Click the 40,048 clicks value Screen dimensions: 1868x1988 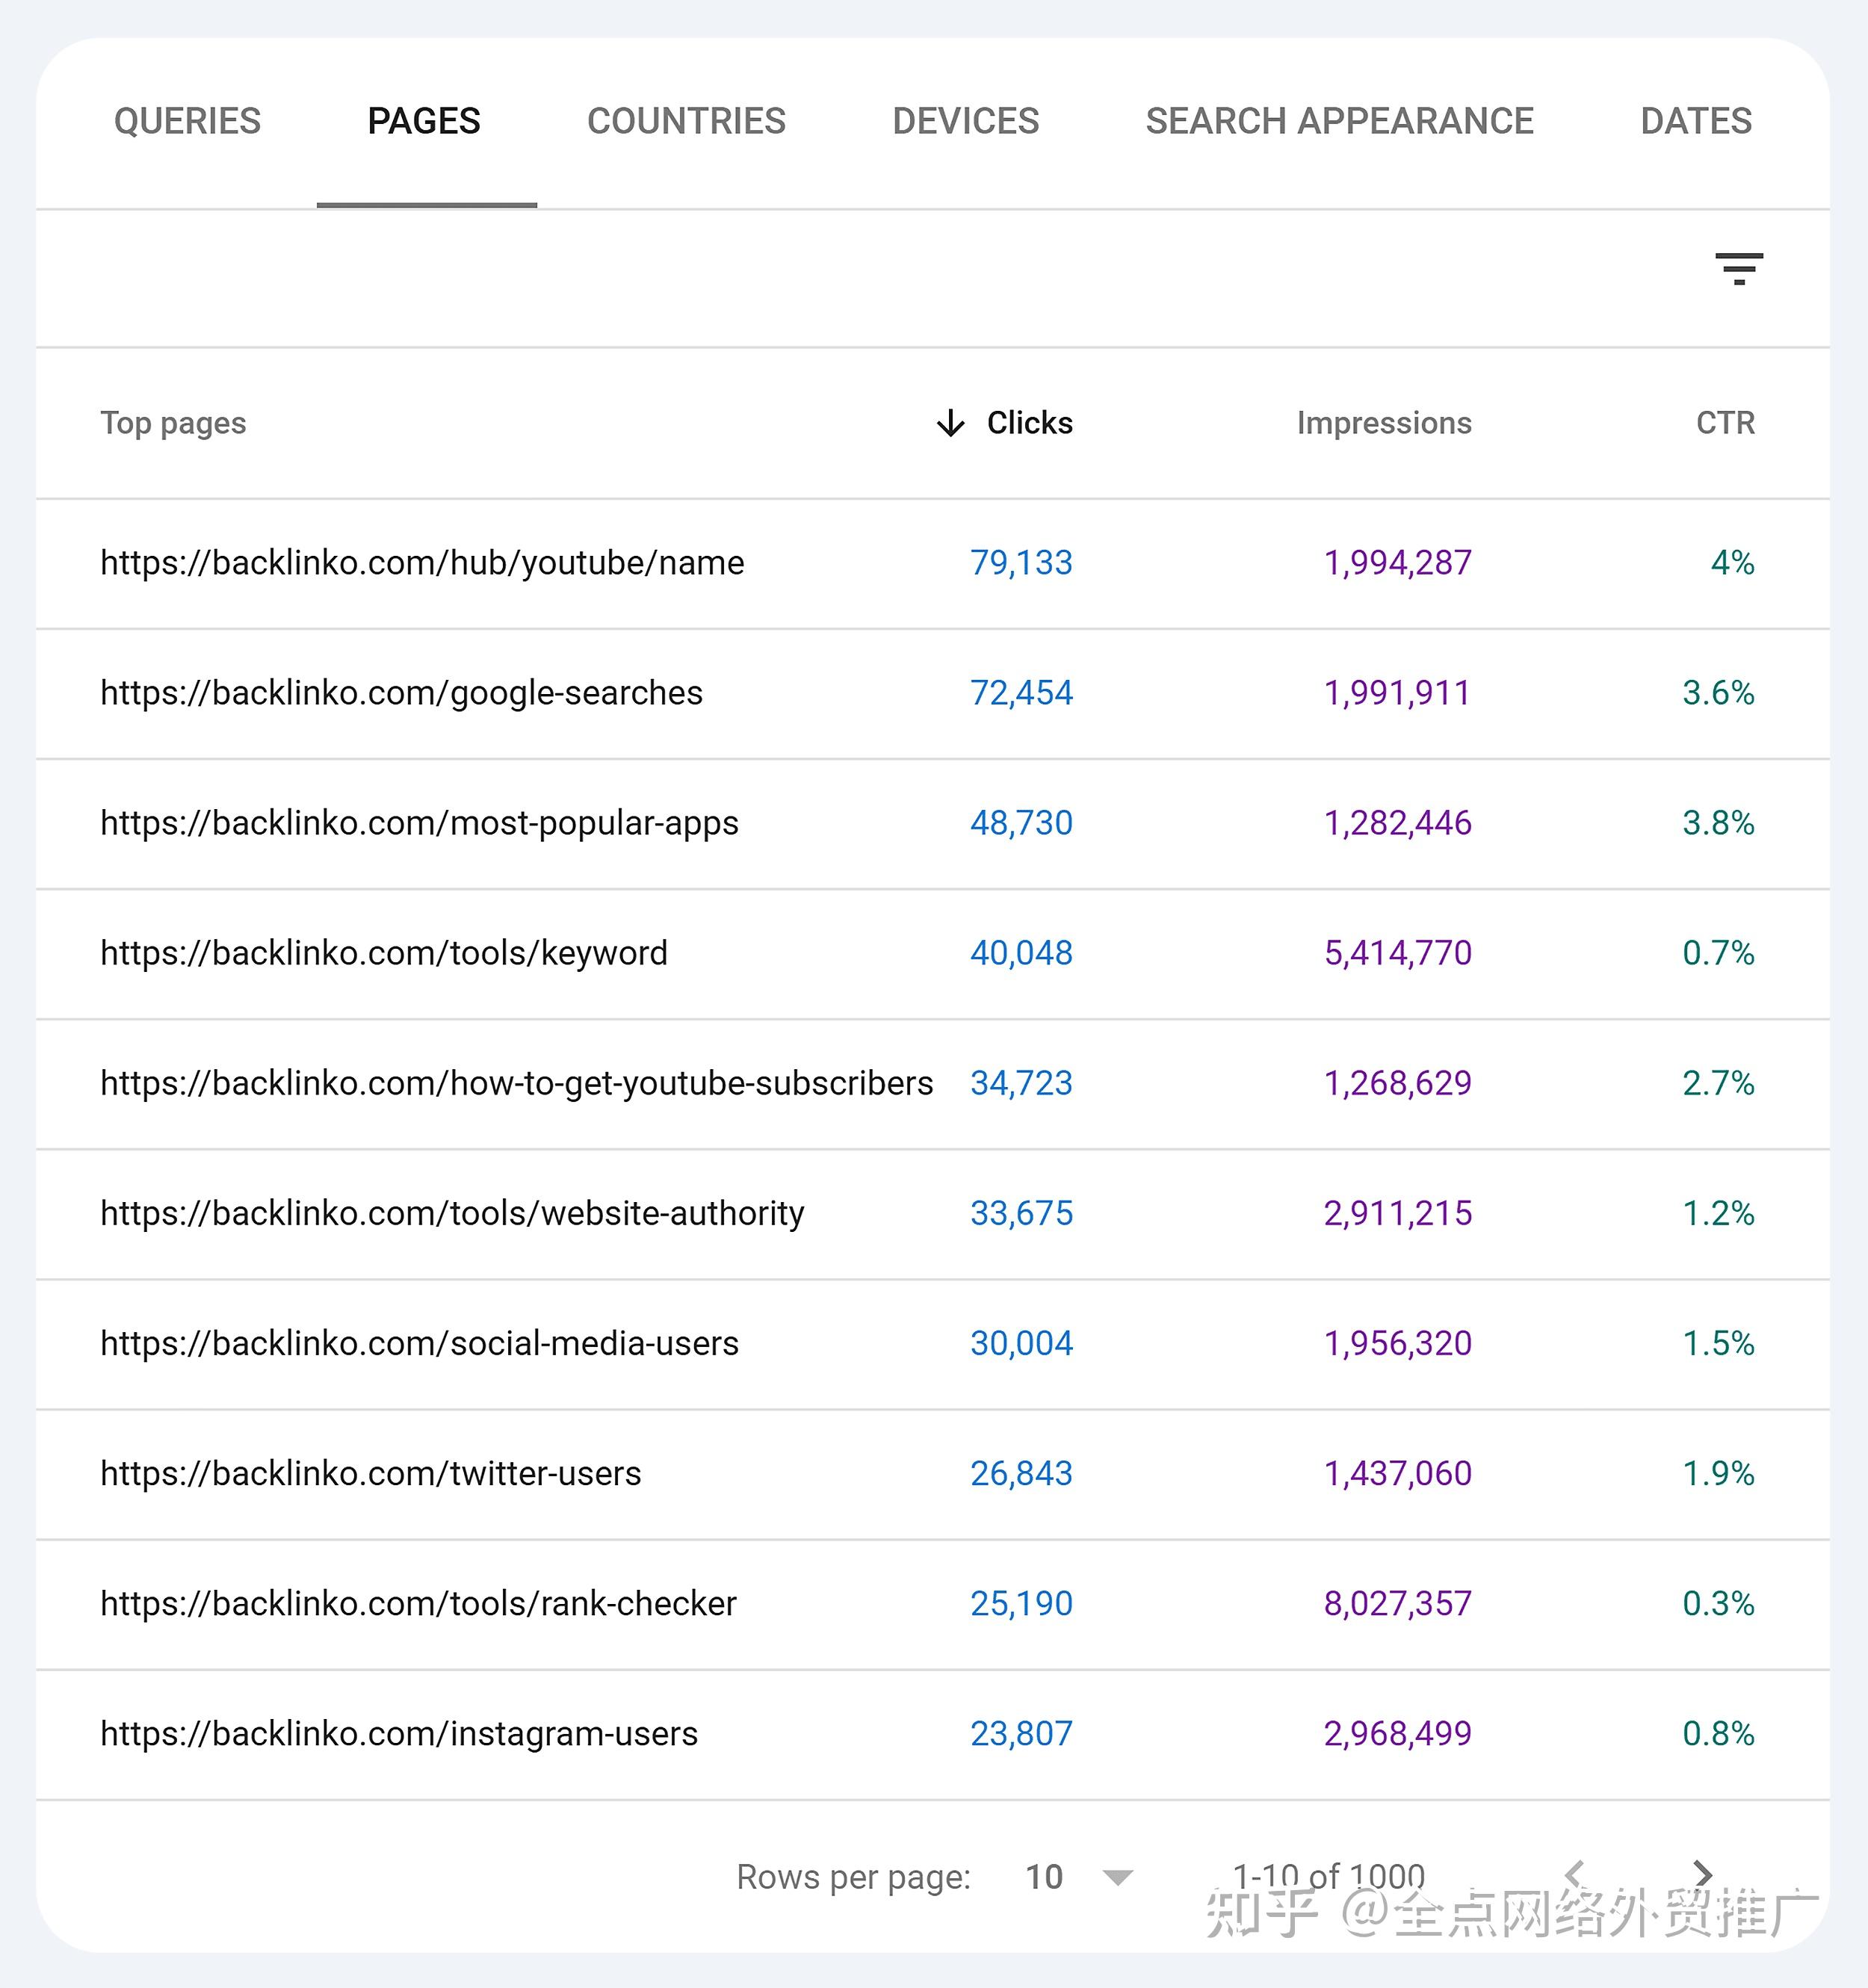point(1021,953)
